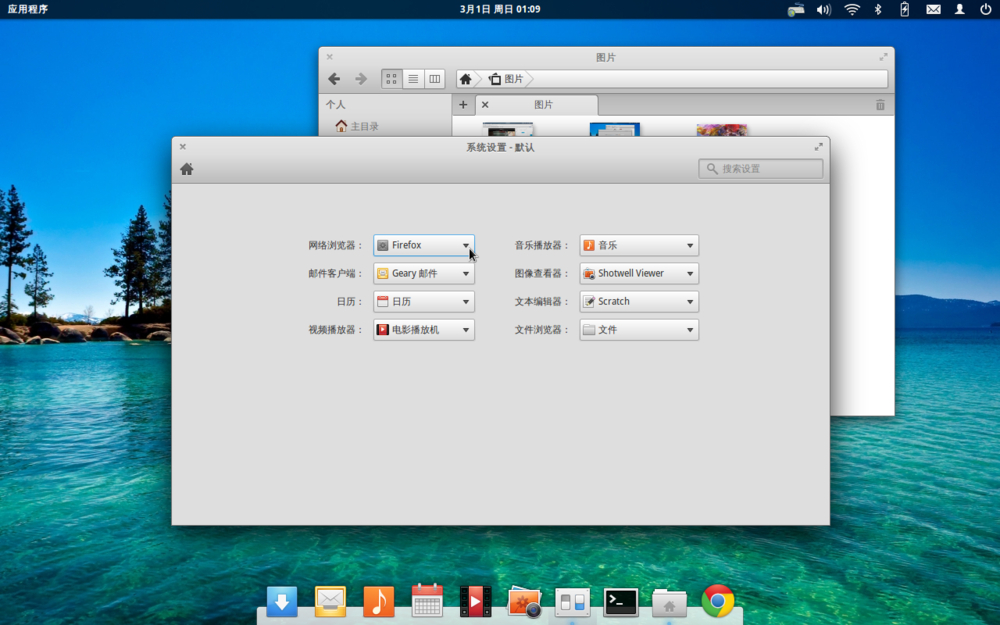Launch Calendar from dock
Viewport: 1000px width, 625px height.
pos(427,601)
